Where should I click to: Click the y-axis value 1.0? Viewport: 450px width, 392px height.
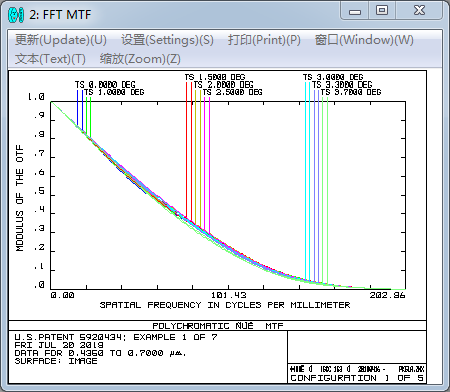(x=36, y=97)
